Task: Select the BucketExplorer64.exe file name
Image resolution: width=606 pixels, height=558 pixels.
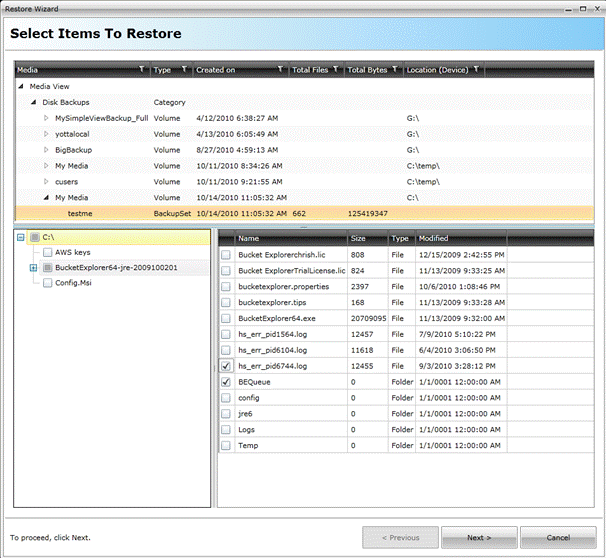Action: (277, 318)
